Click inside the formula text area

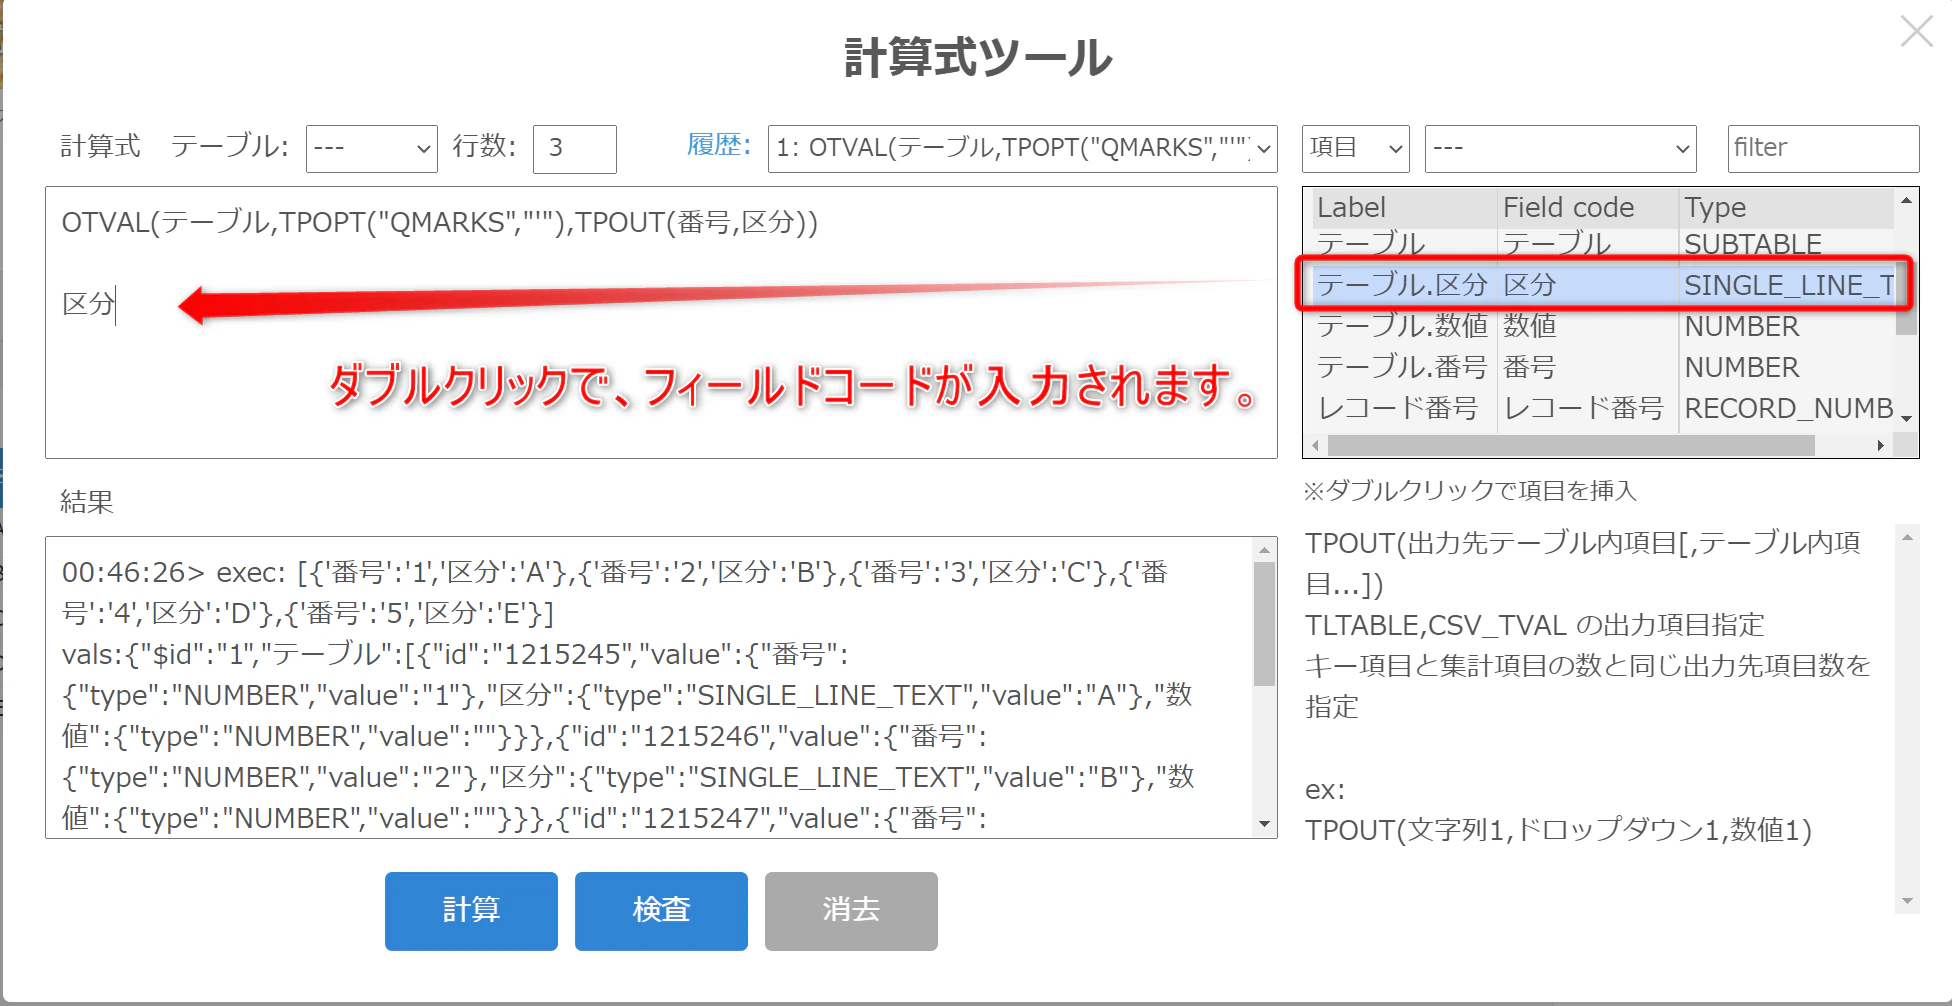point(661,322)
